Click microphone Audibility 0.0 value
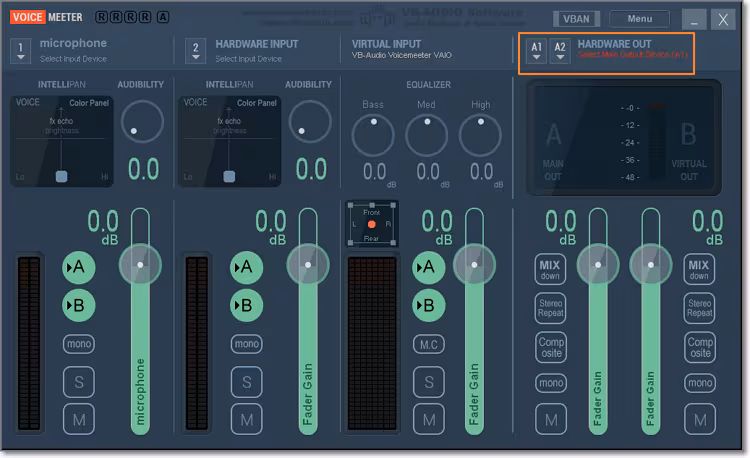The height and width of the screenshot is (458, 750). click(x=143, y=169)
